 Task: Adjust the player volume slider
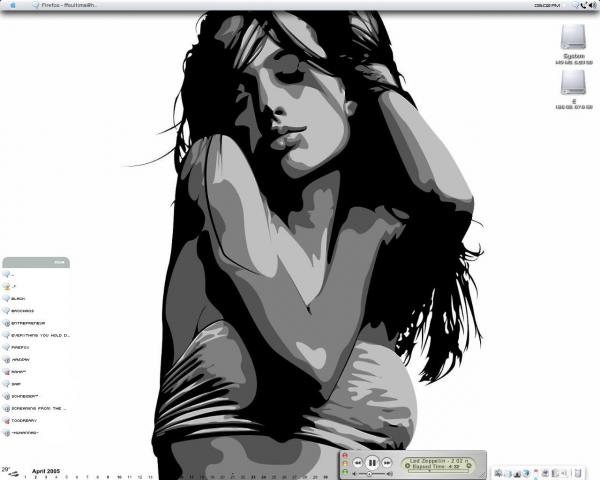pyautogui.click(x=372, y=474)
